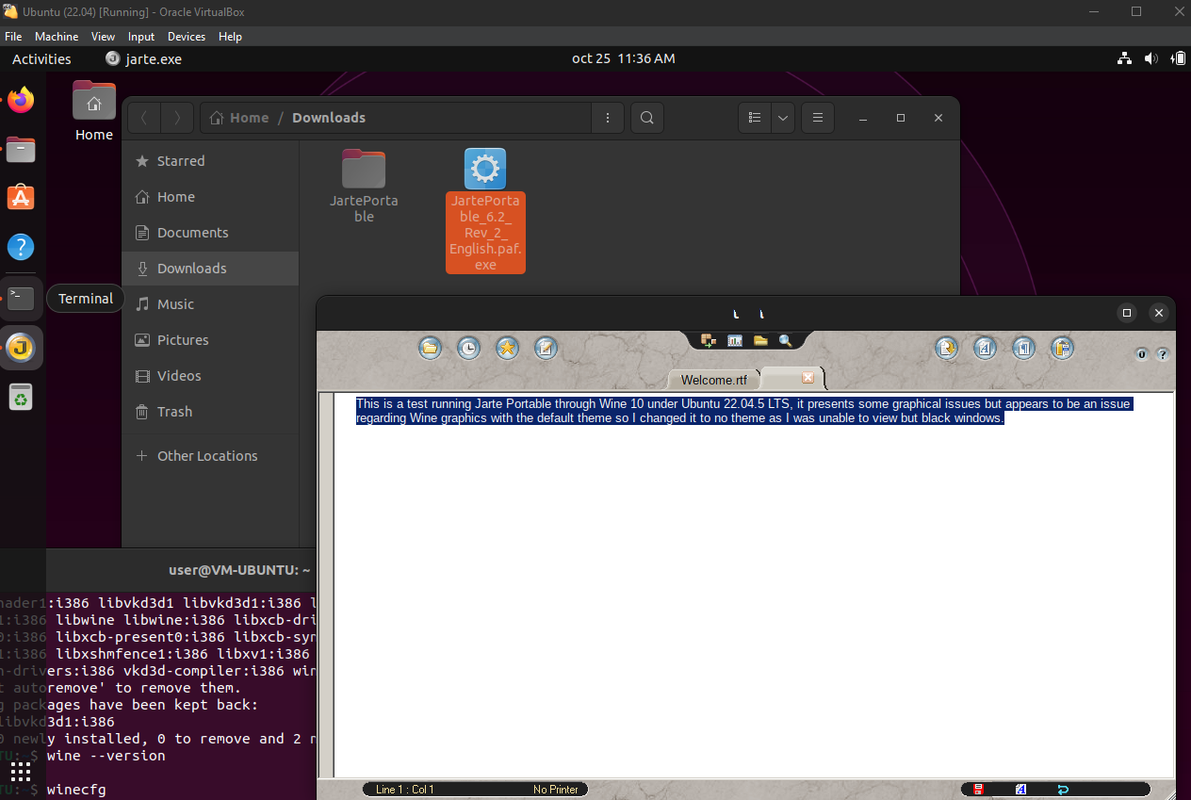
Task: Open the clock 'oct 25 11:36 AM' menu
Action: coord(624,58)
